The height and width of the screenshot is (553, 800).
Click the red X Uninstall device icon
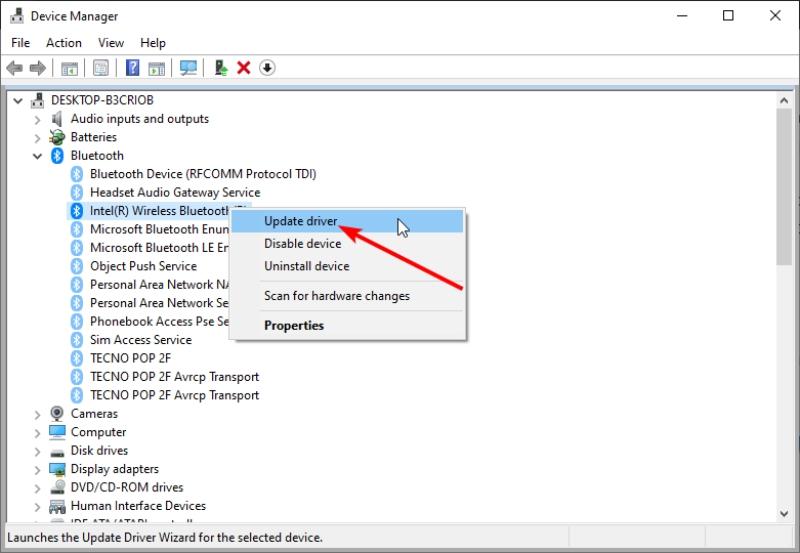pyautogui.click(x=244, y=68)
